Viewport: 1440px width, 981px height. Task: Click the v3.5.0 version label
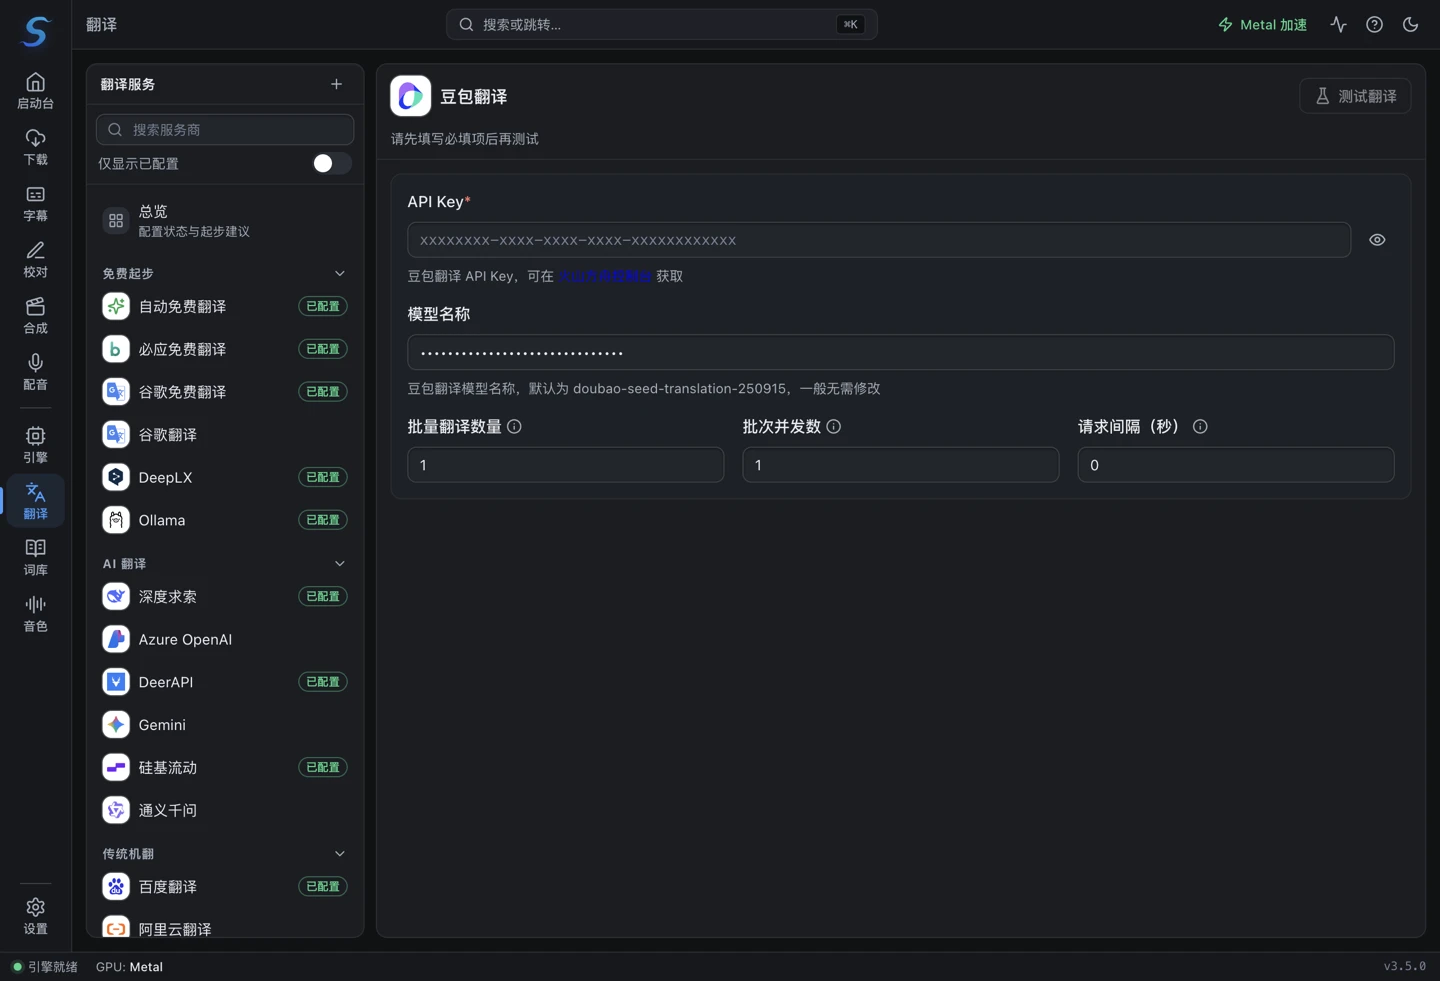point(1405,967)
